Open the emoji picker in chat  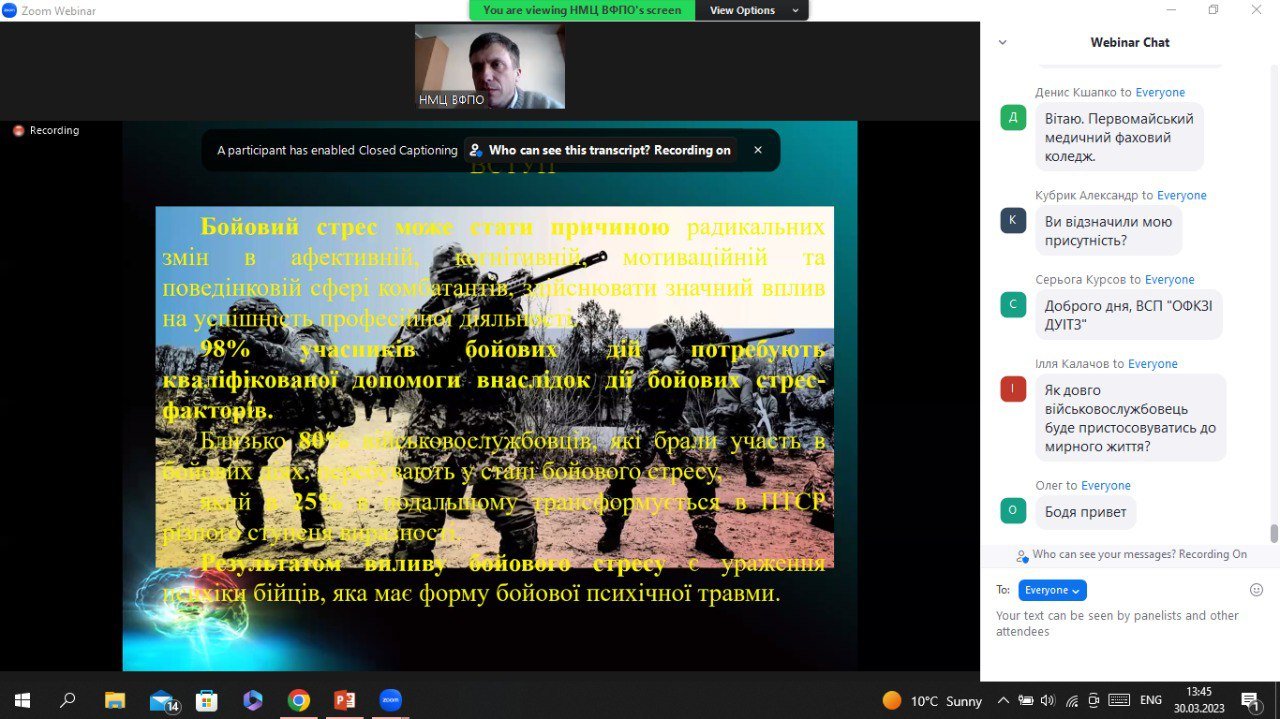(1256, 590)
